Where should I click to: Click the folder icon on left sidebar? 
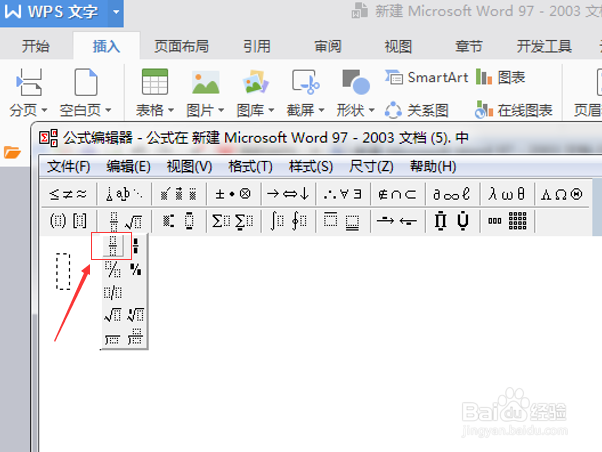pos(12,152)
